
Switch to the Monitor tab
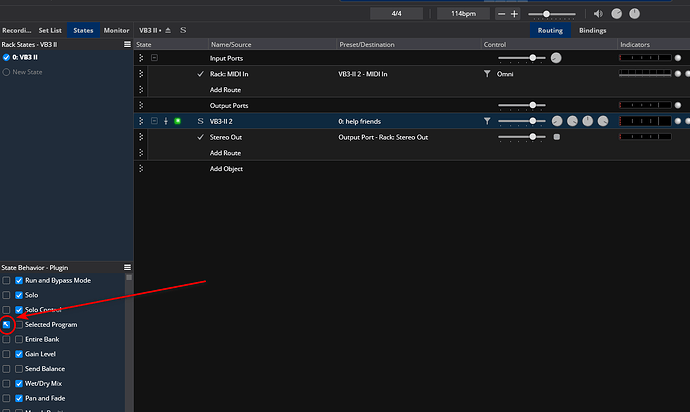coord(116,30)
